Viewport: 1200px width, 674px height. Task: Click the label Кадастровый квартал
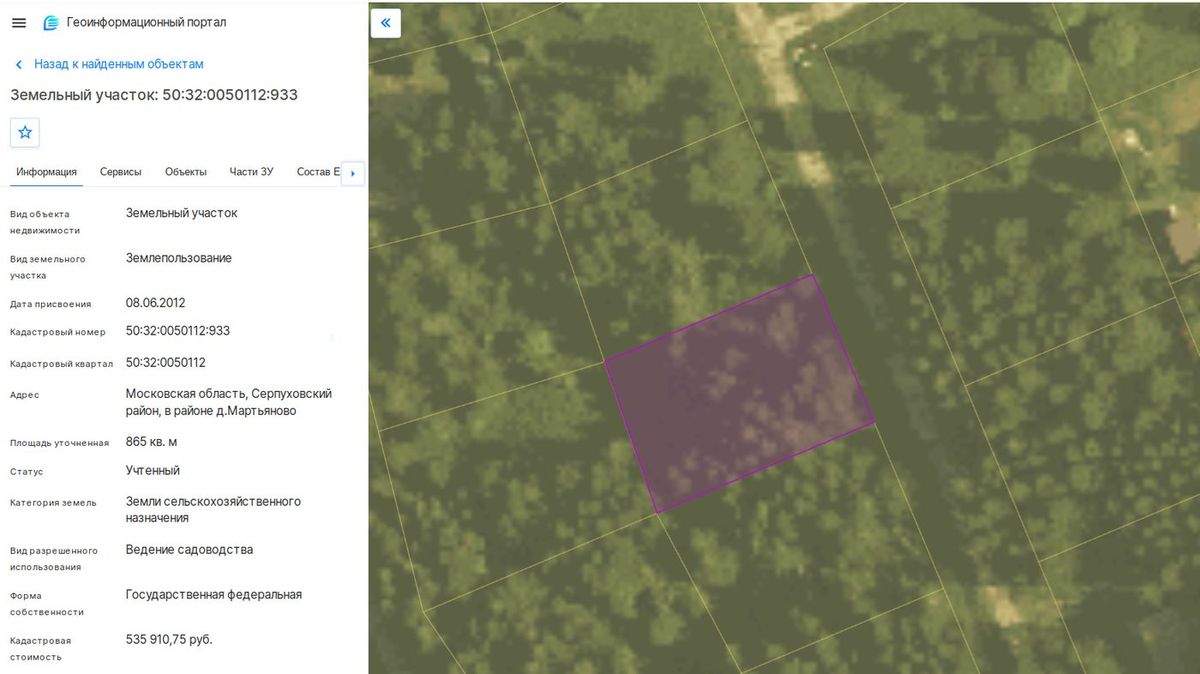pyautogui.click(x=62, y=364)
